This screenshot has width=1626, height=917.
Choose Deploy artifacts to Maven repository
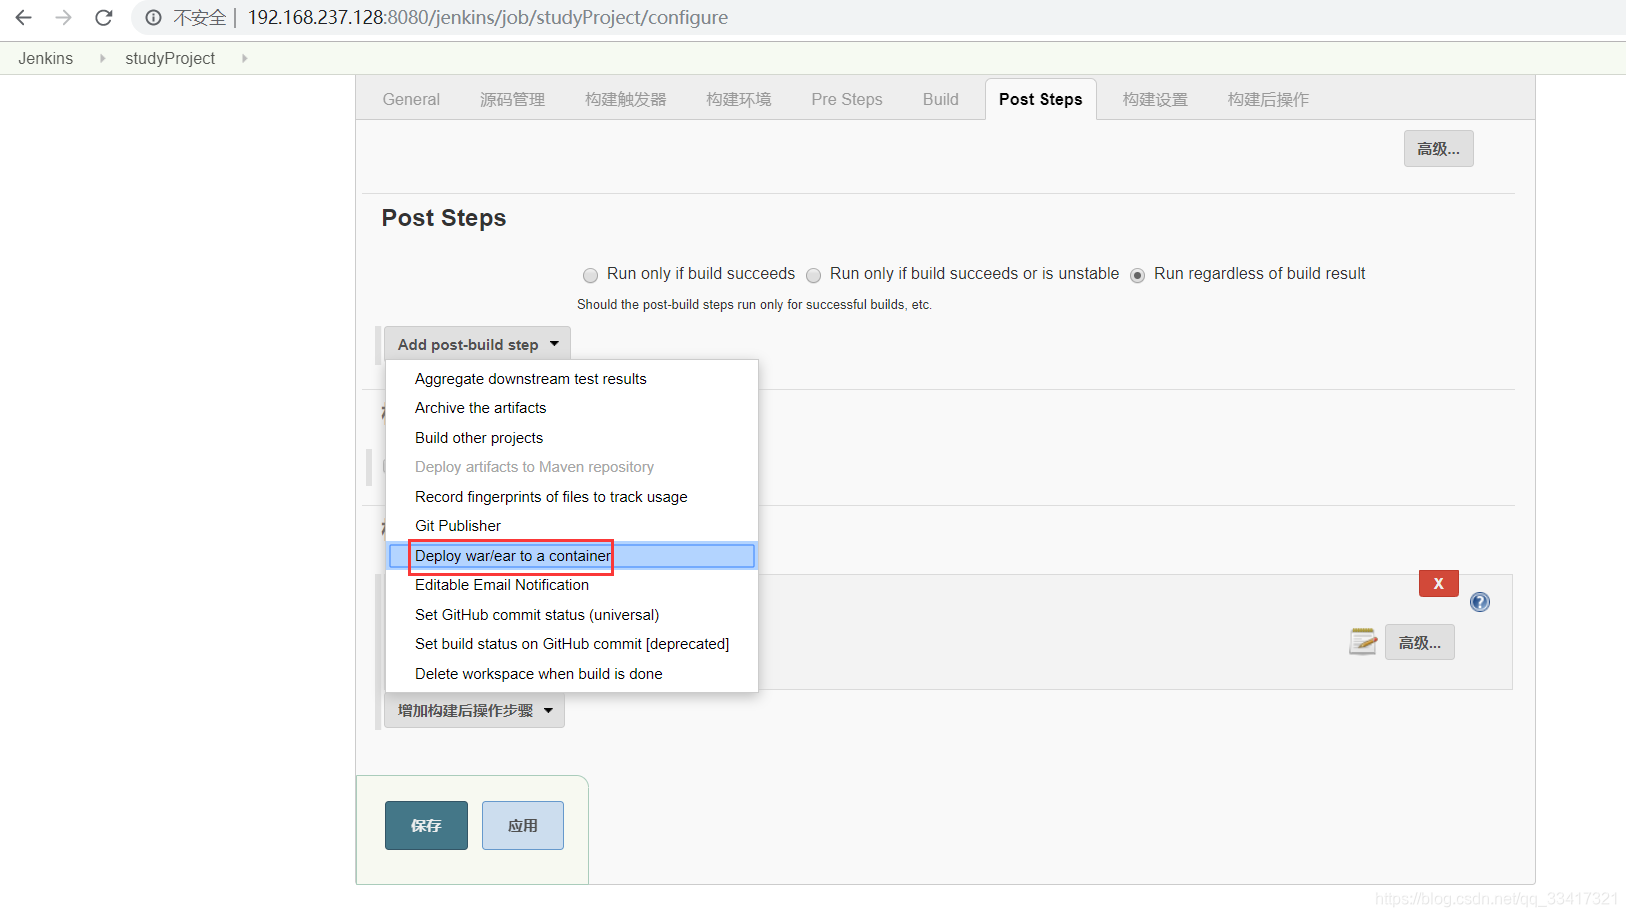[x=572, y=467]
